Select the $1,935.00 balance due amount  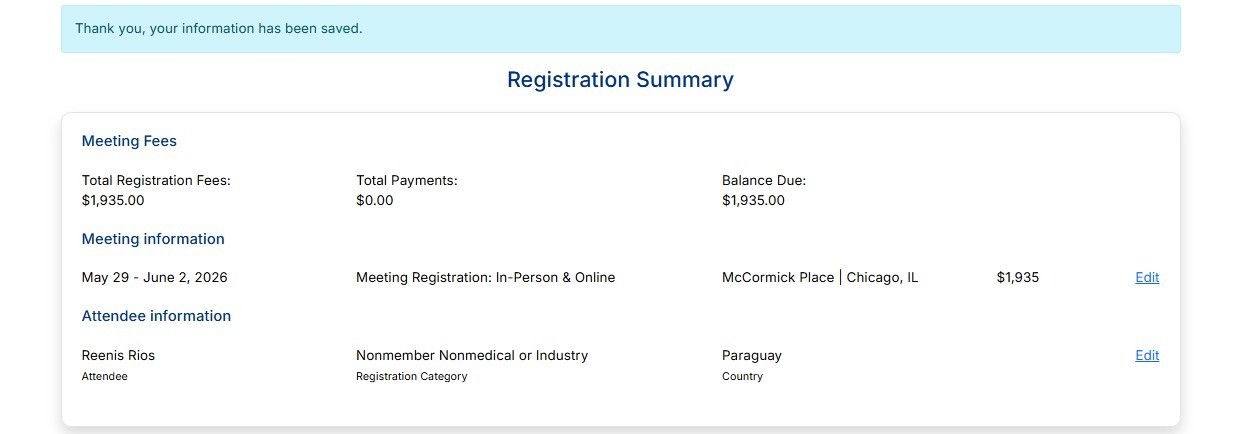[753, 200]
